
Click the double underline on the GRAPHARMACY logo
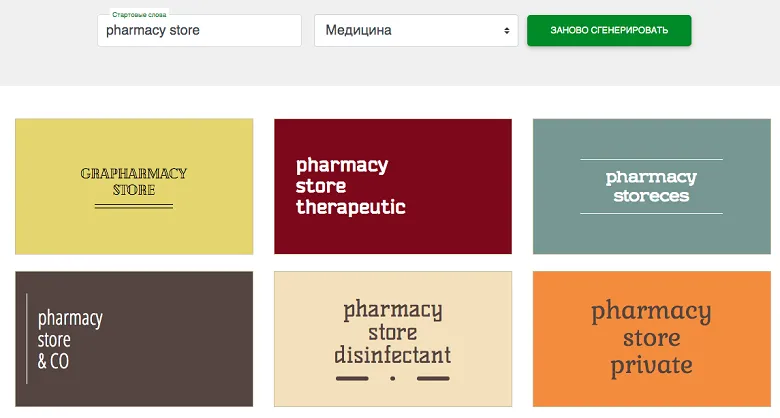tap(134, 206)
